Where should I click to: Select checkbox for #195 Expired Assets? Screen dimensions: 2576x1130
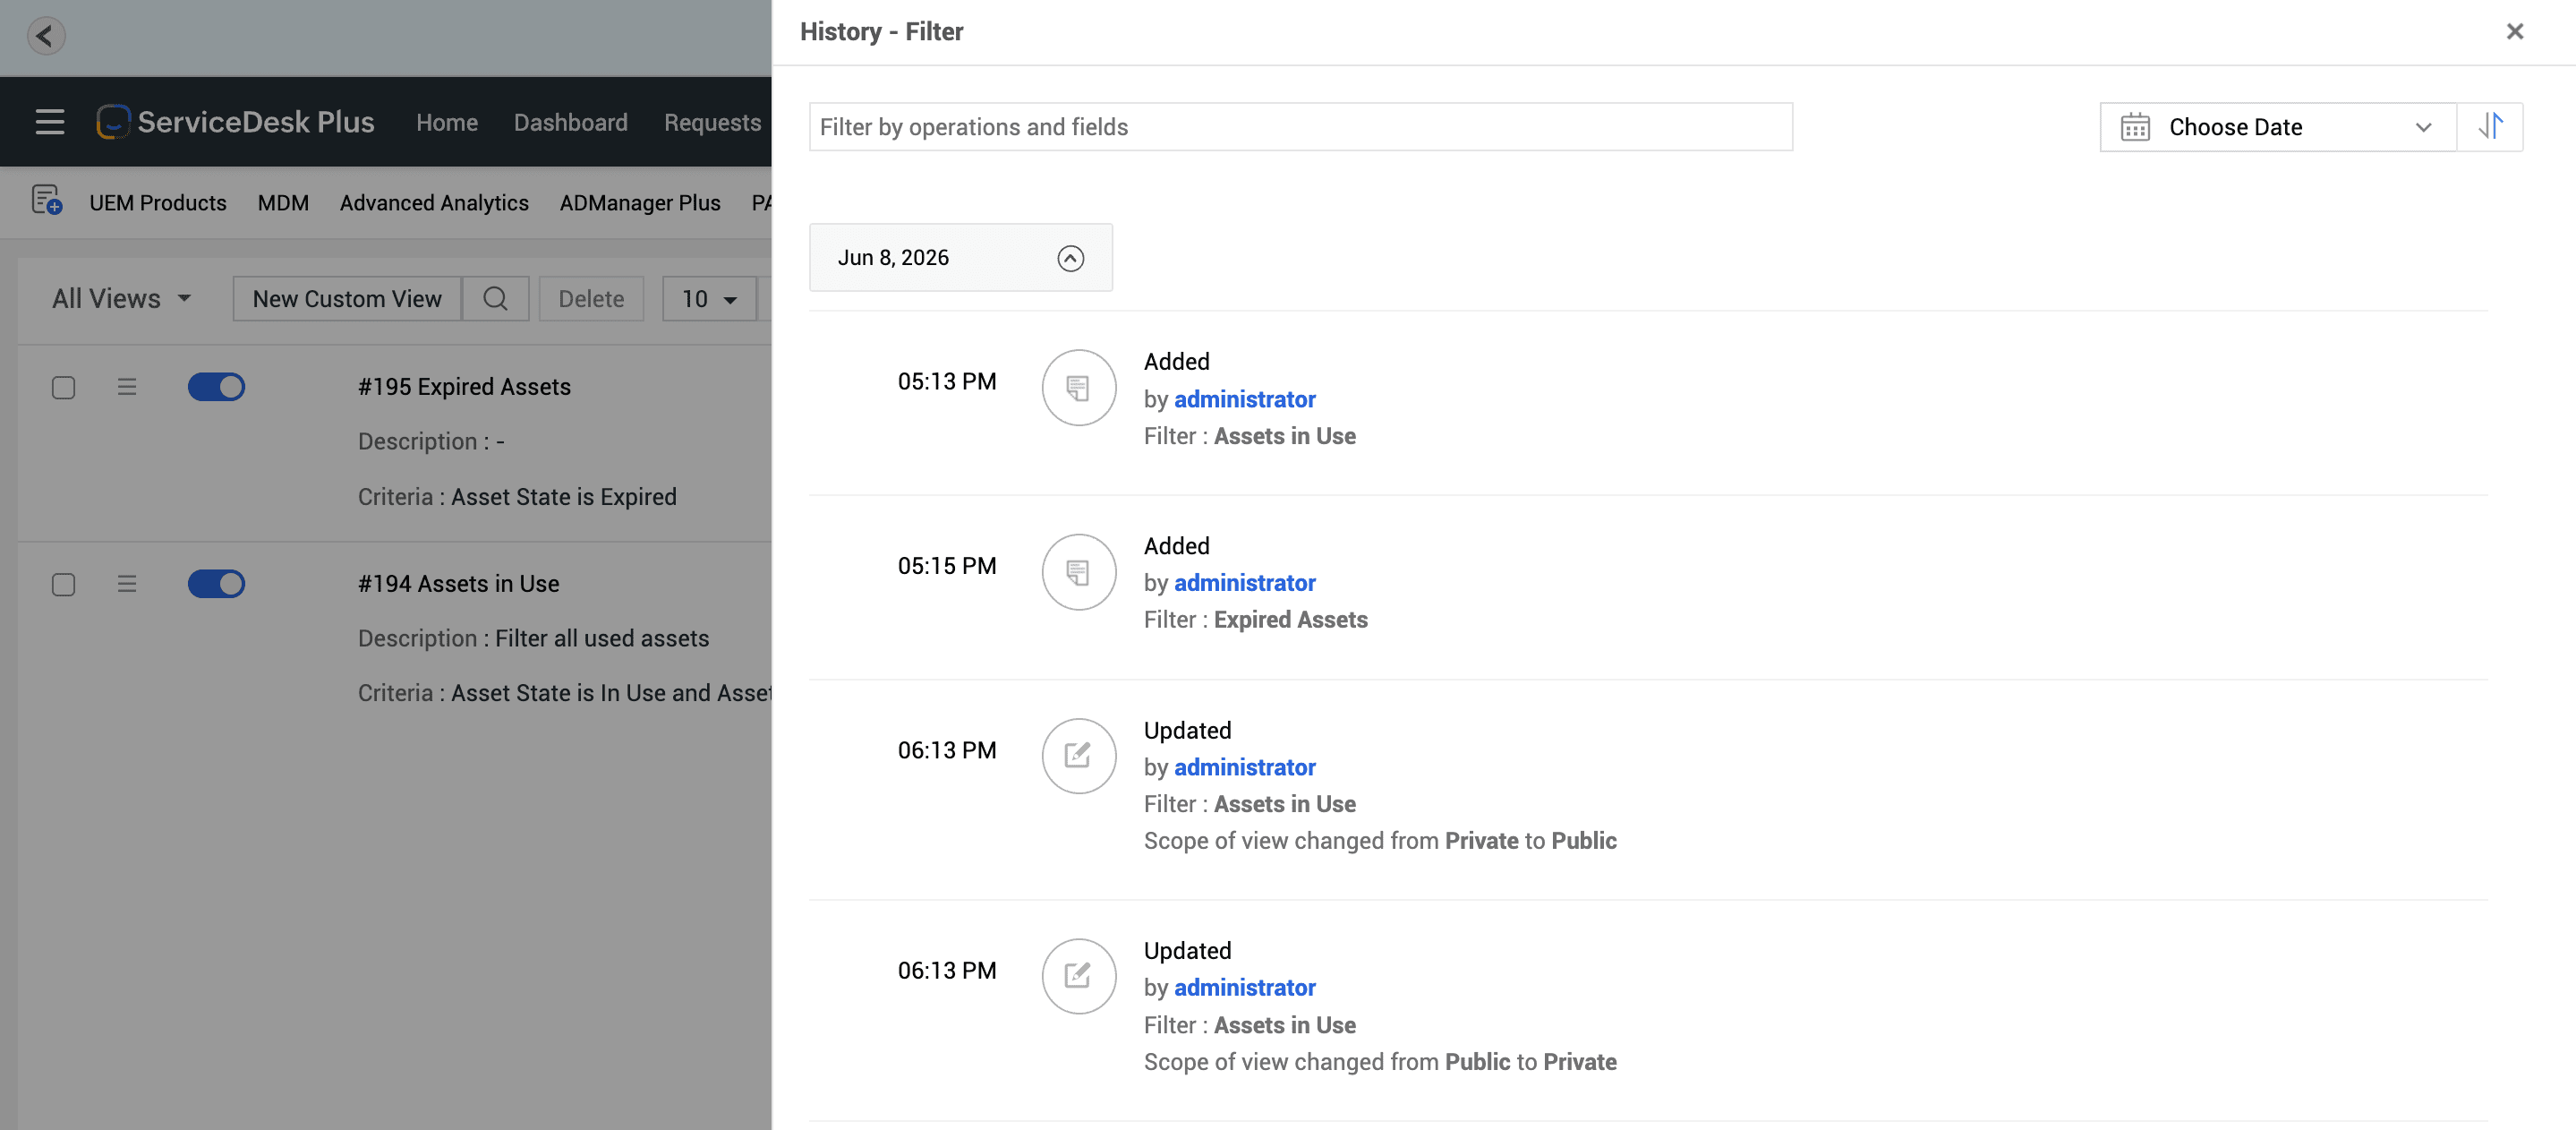[63, 387]
